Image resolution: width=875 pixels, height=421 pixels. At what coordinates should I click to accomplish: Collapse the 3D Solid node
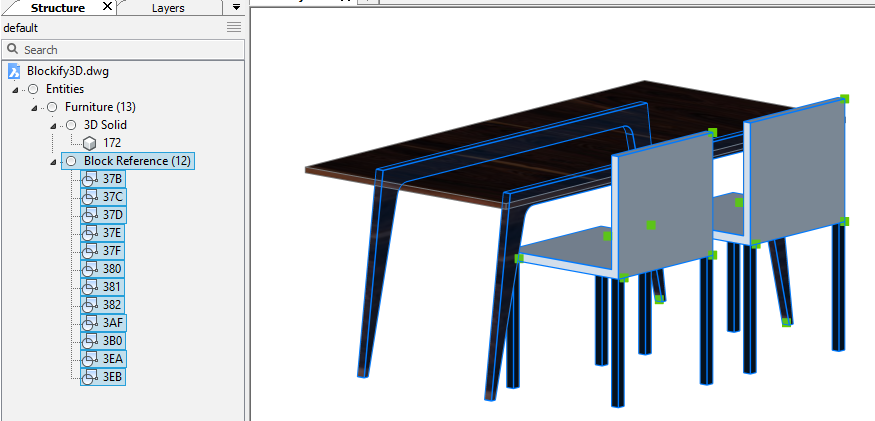54,125
